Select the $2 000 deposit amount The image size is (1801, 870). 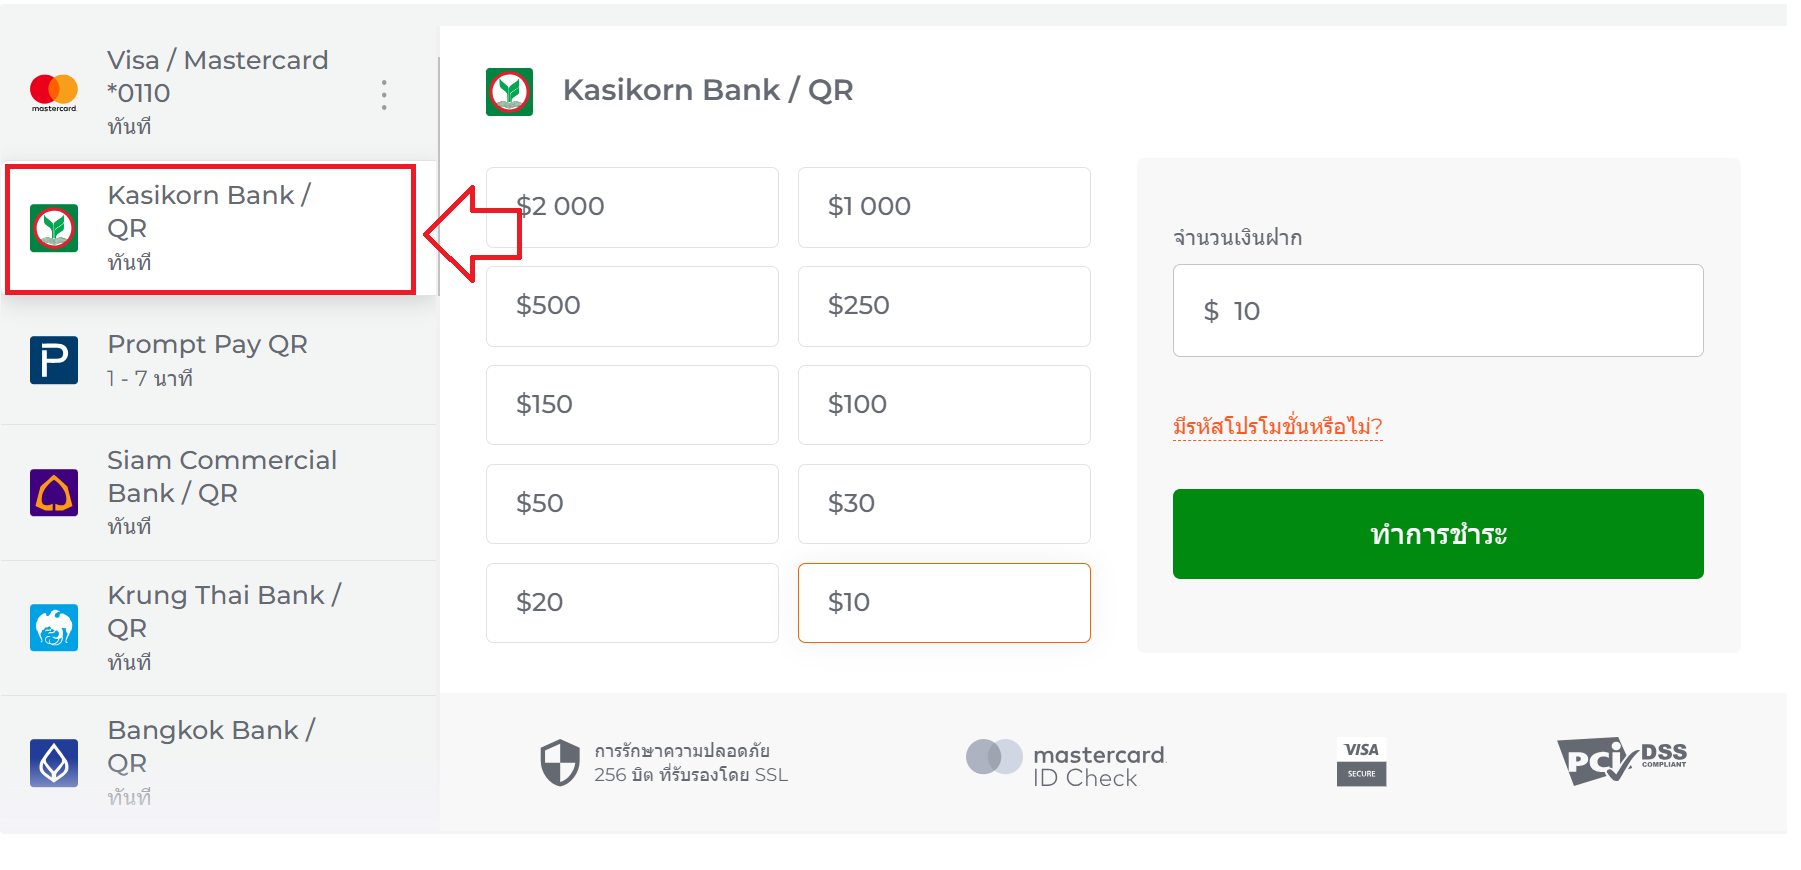click(x=632, y=207)
